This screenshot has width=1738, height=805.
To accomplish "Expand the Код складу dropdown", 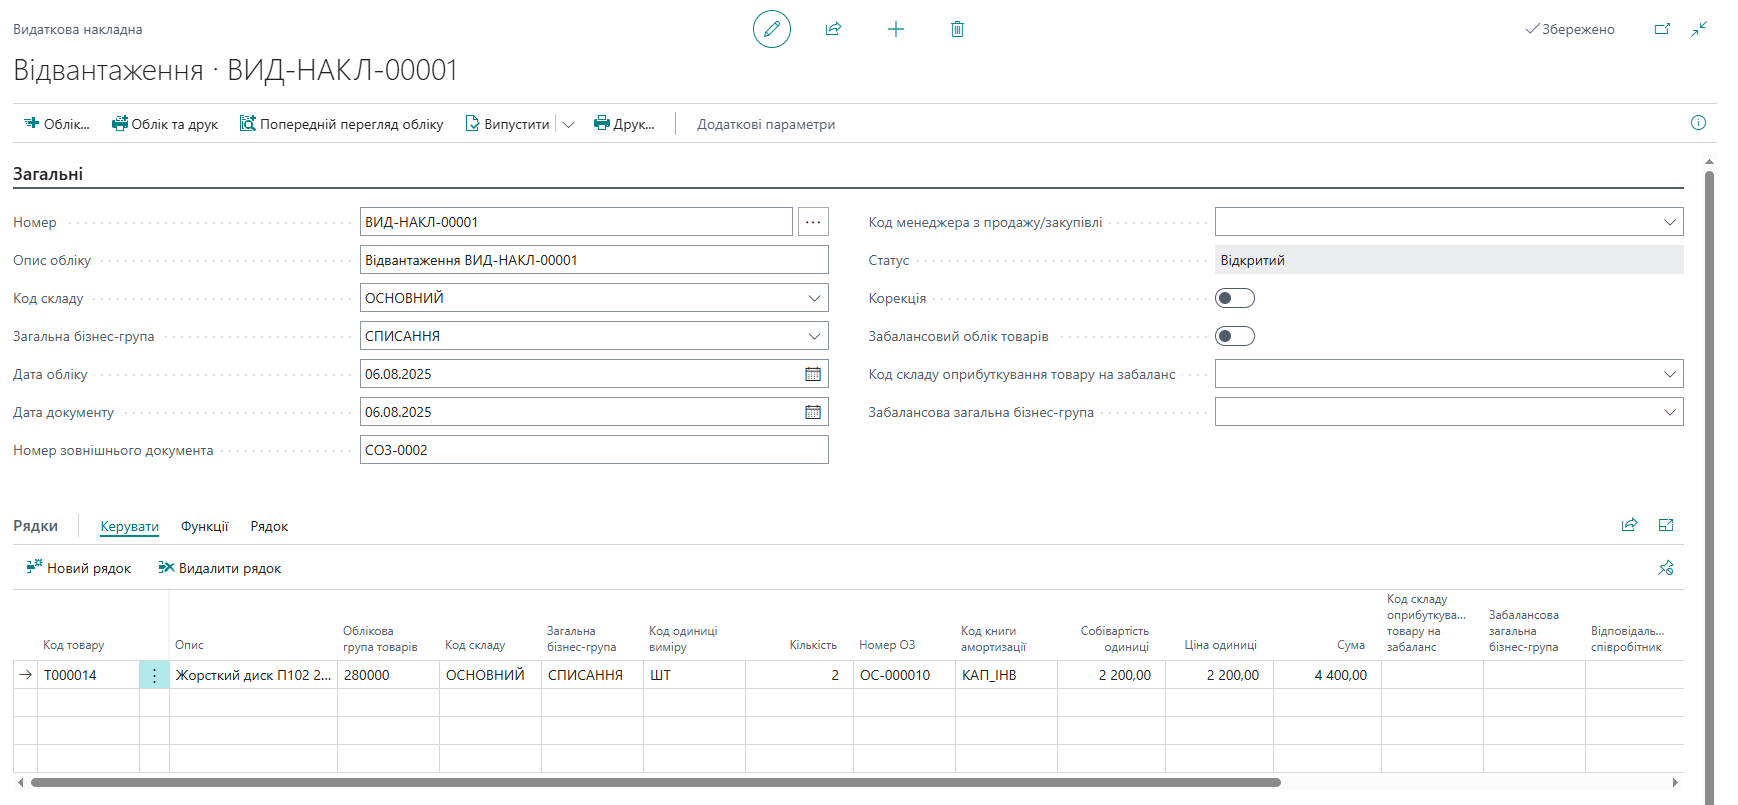I will 814,298.
